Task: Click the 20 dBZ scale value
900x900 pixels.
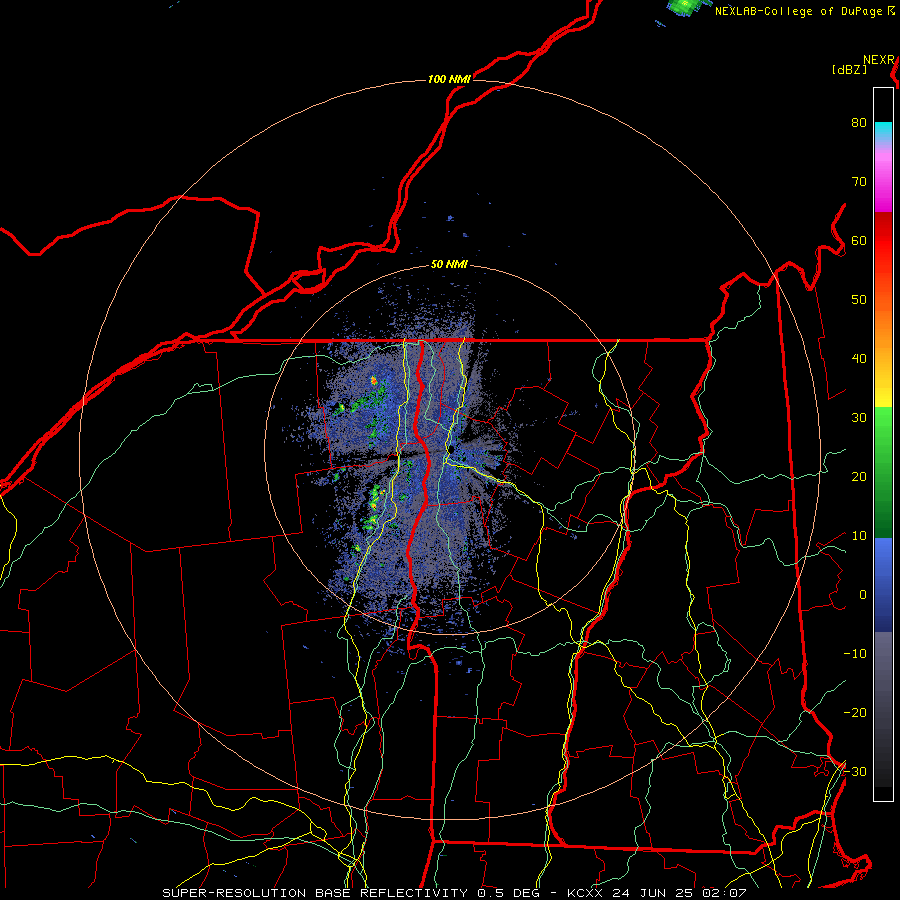Action: coord(859,477)
